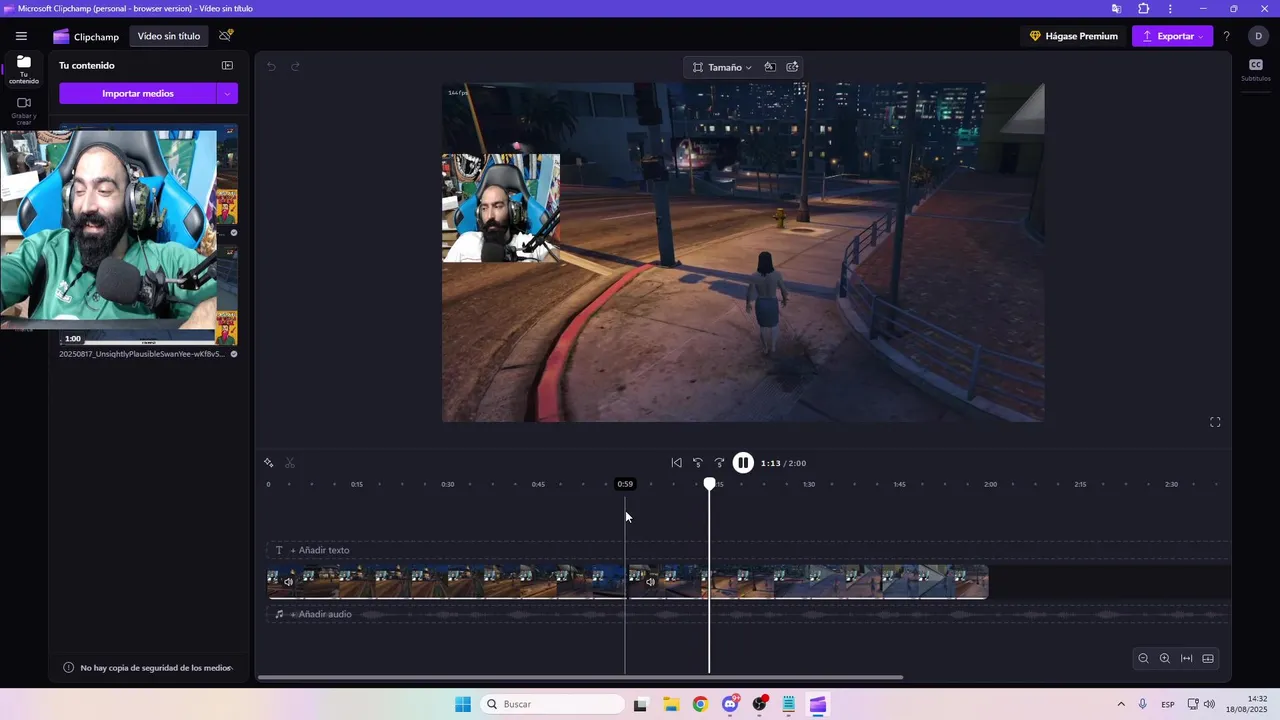Click the video preview canvas
Image resolution: width=1280 pixels, height=720 pixels.
743,252
